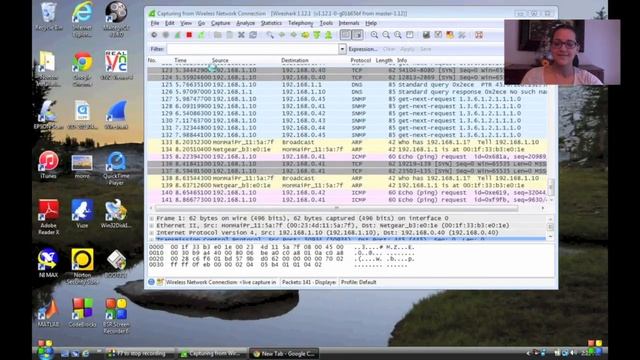Open capture filters dialog icon
This screenshot has height=360, width=640.
click(x=426, y=35)
